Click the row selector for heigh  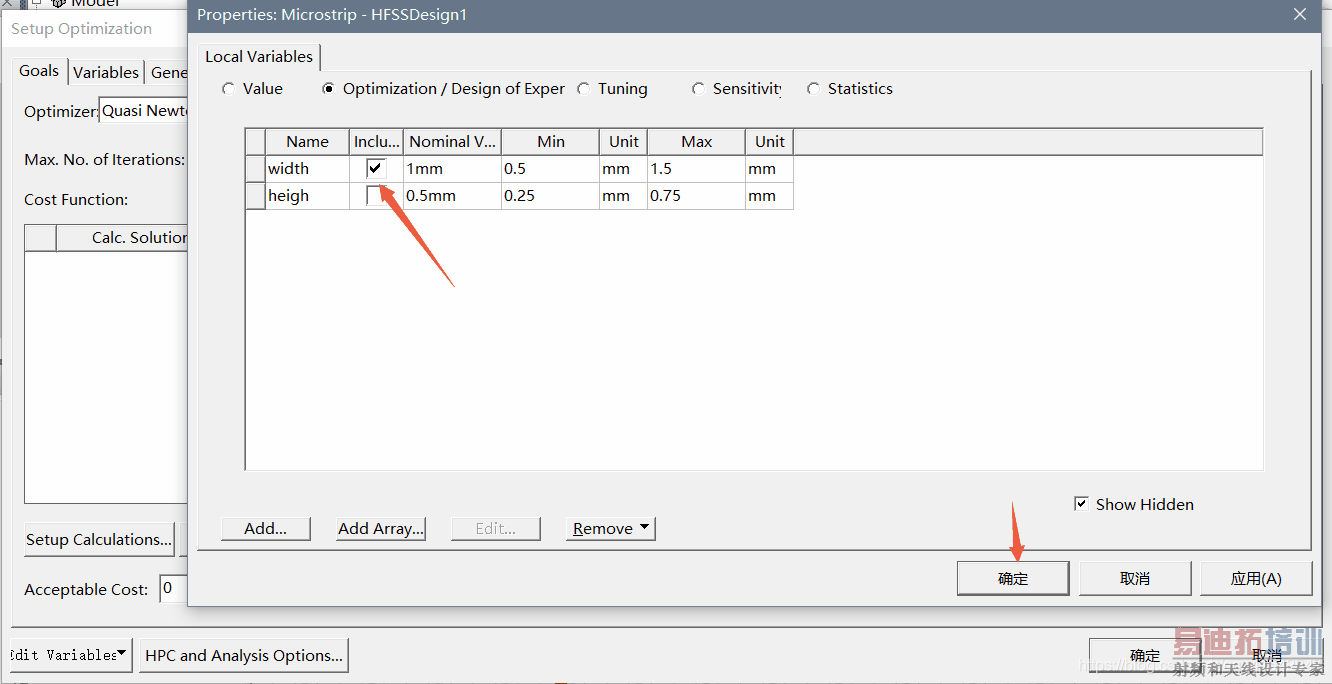(255, 196)
